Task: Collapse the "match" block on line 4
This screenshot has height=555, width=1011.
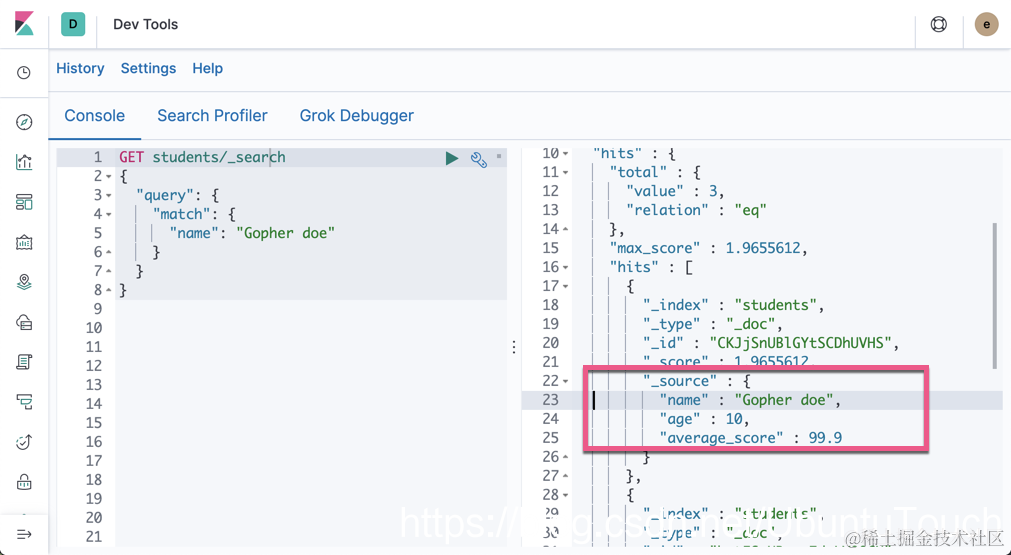Action: tap(108, 214)
